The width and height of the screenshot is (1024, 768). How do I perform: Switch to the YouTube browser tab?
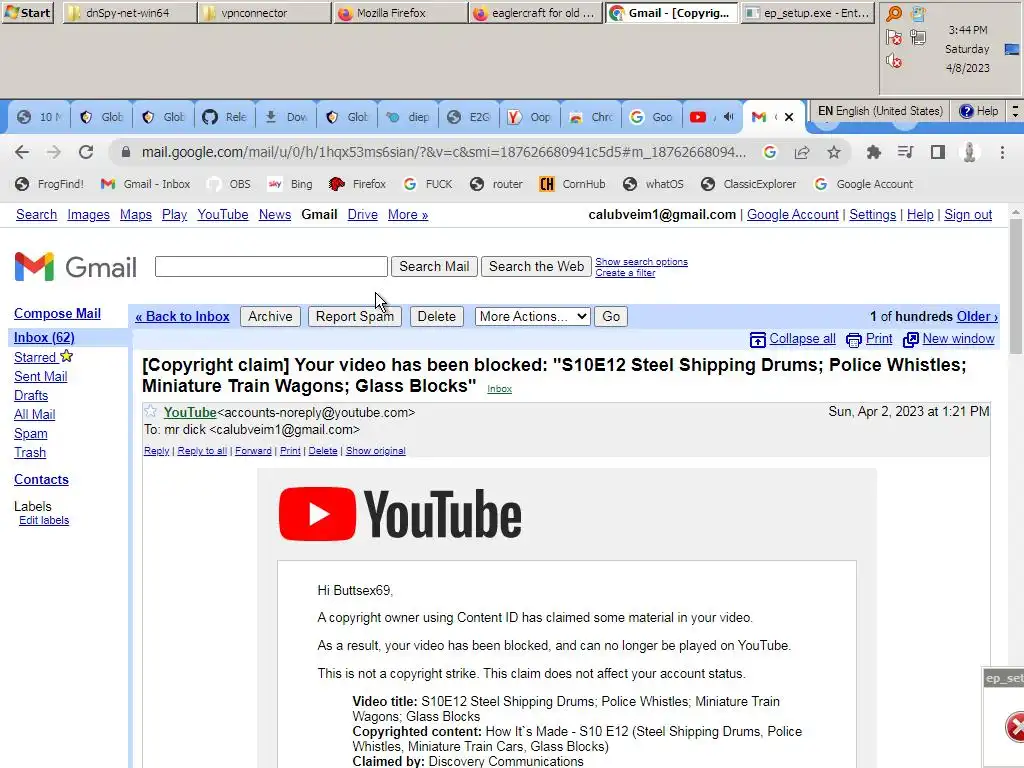[711, 117]
